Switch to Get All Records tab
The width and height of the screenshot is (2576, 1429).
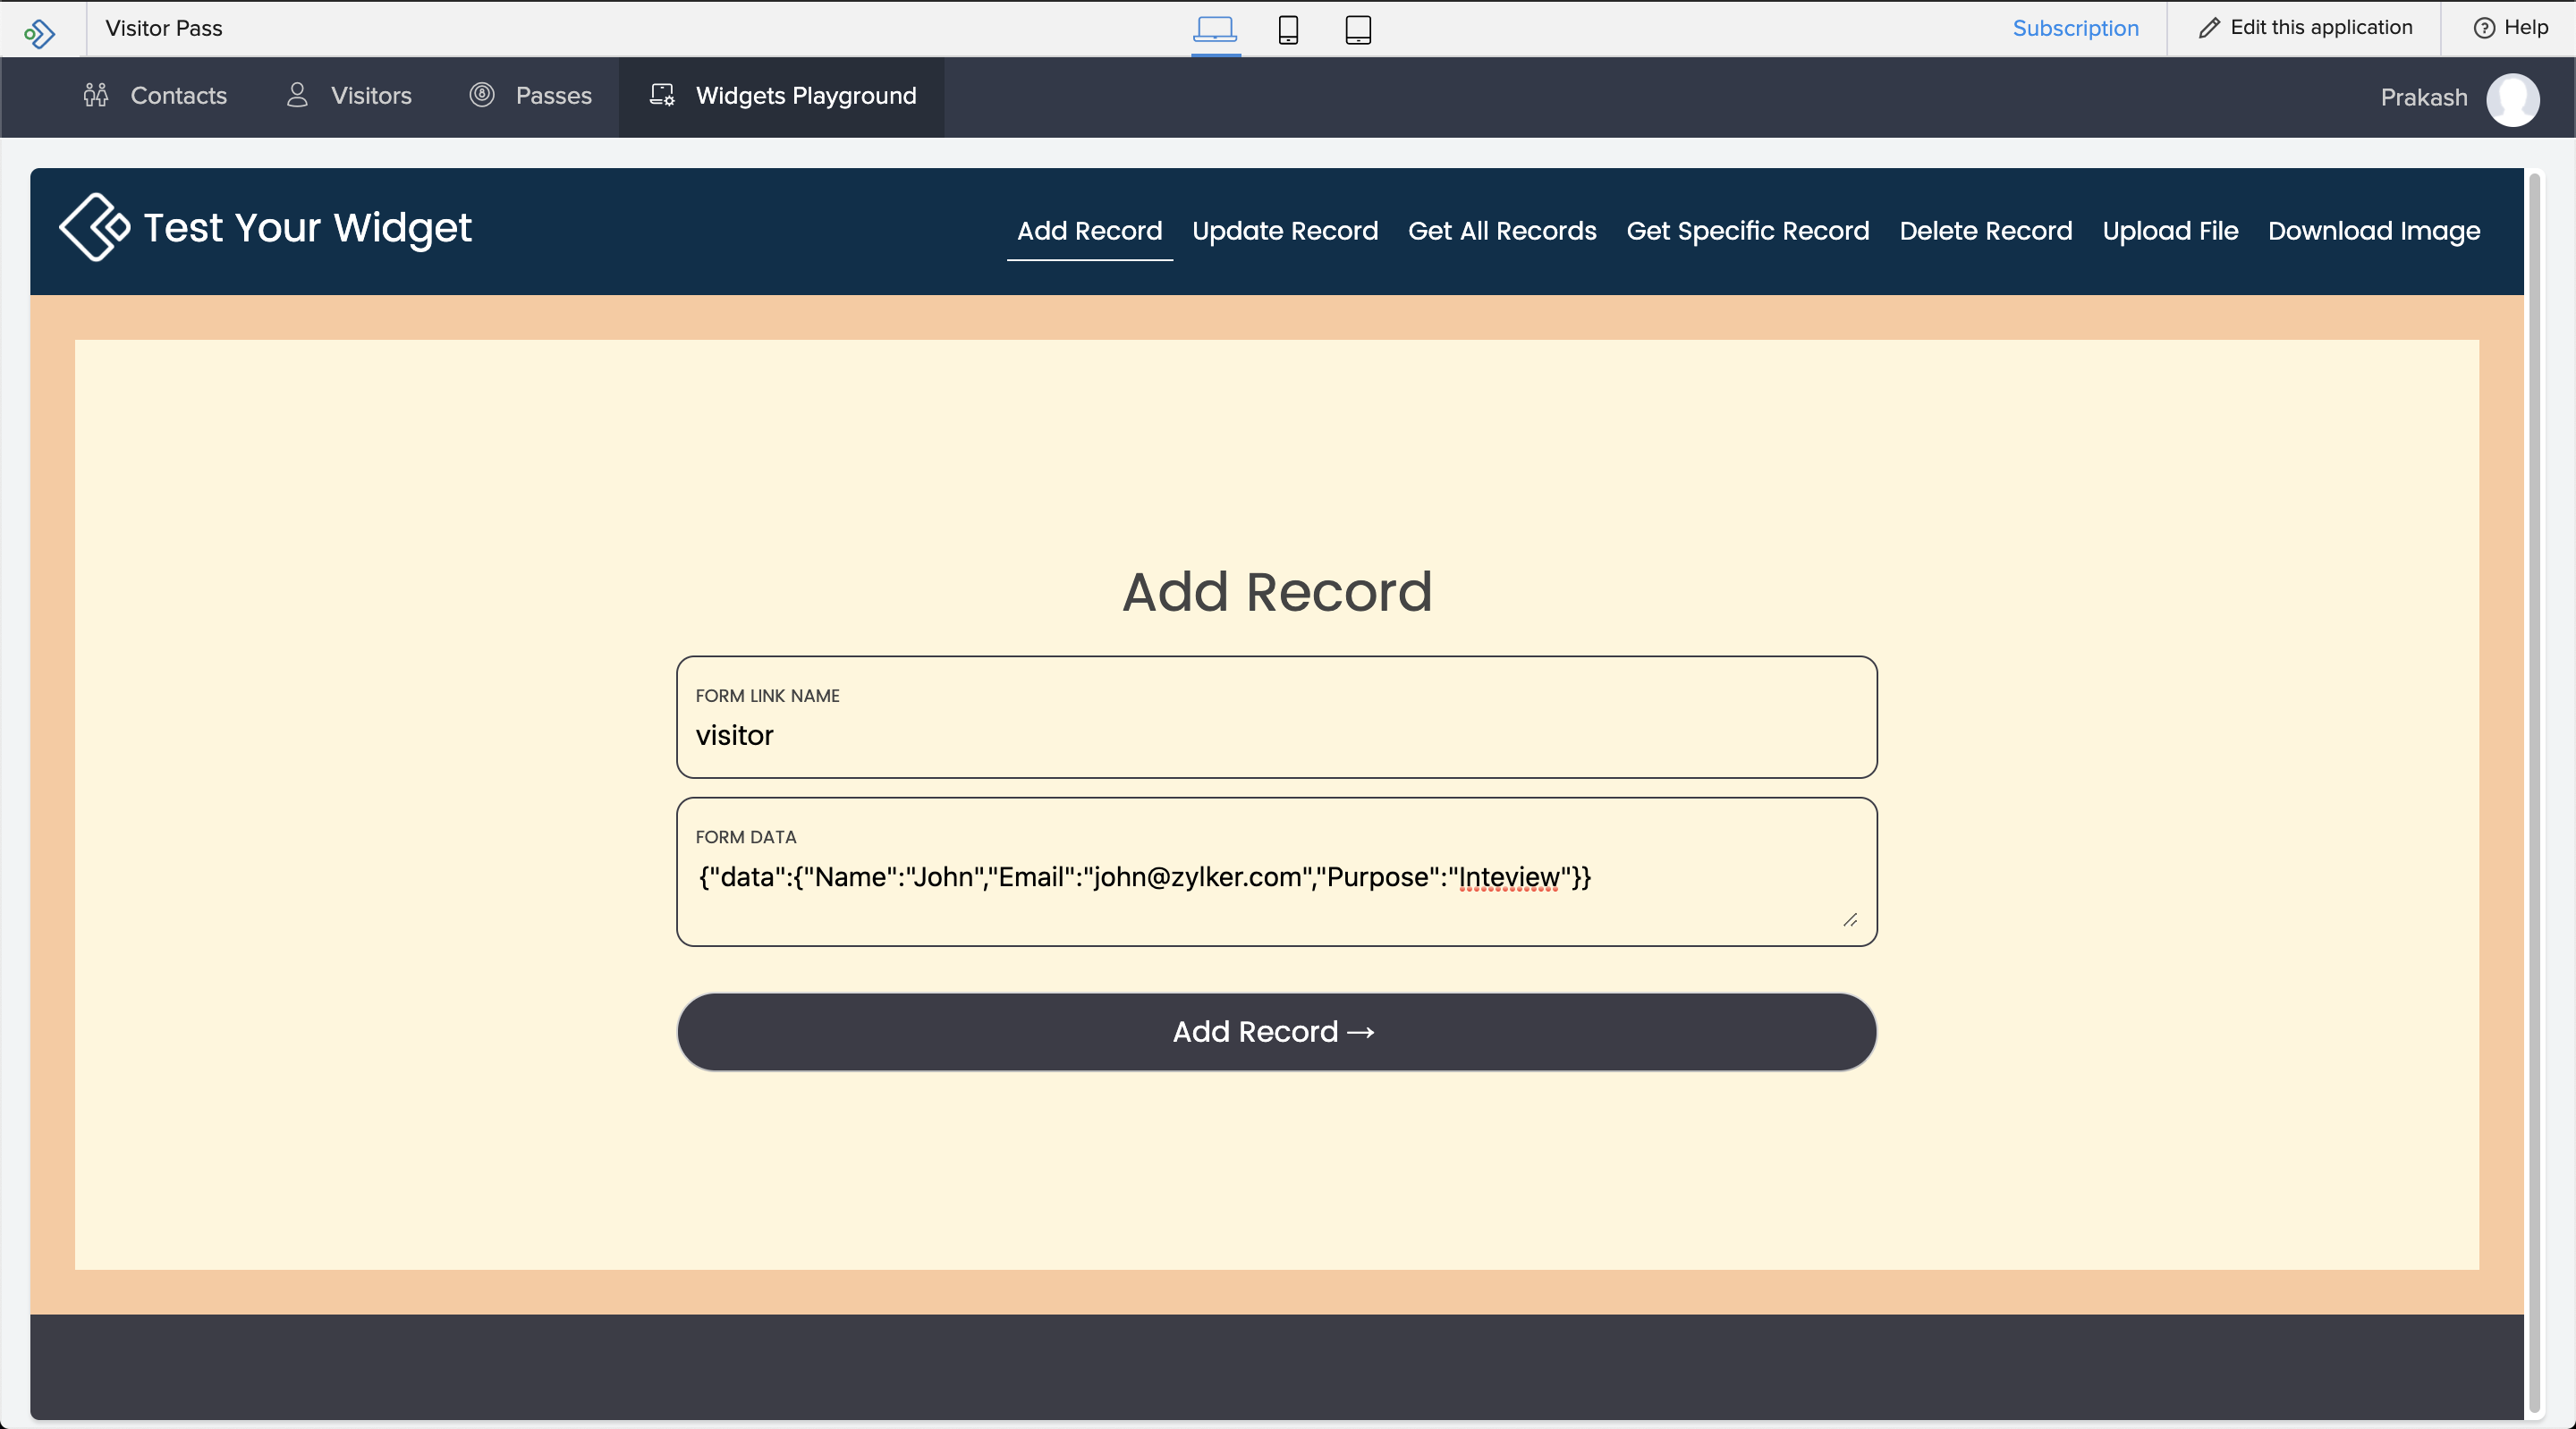[x=1501, y=231]
